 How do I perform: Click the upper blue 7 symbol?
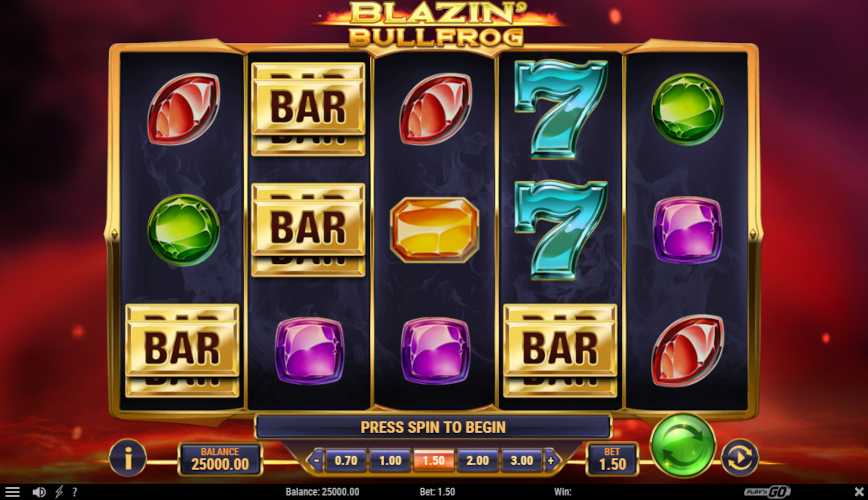560,109
